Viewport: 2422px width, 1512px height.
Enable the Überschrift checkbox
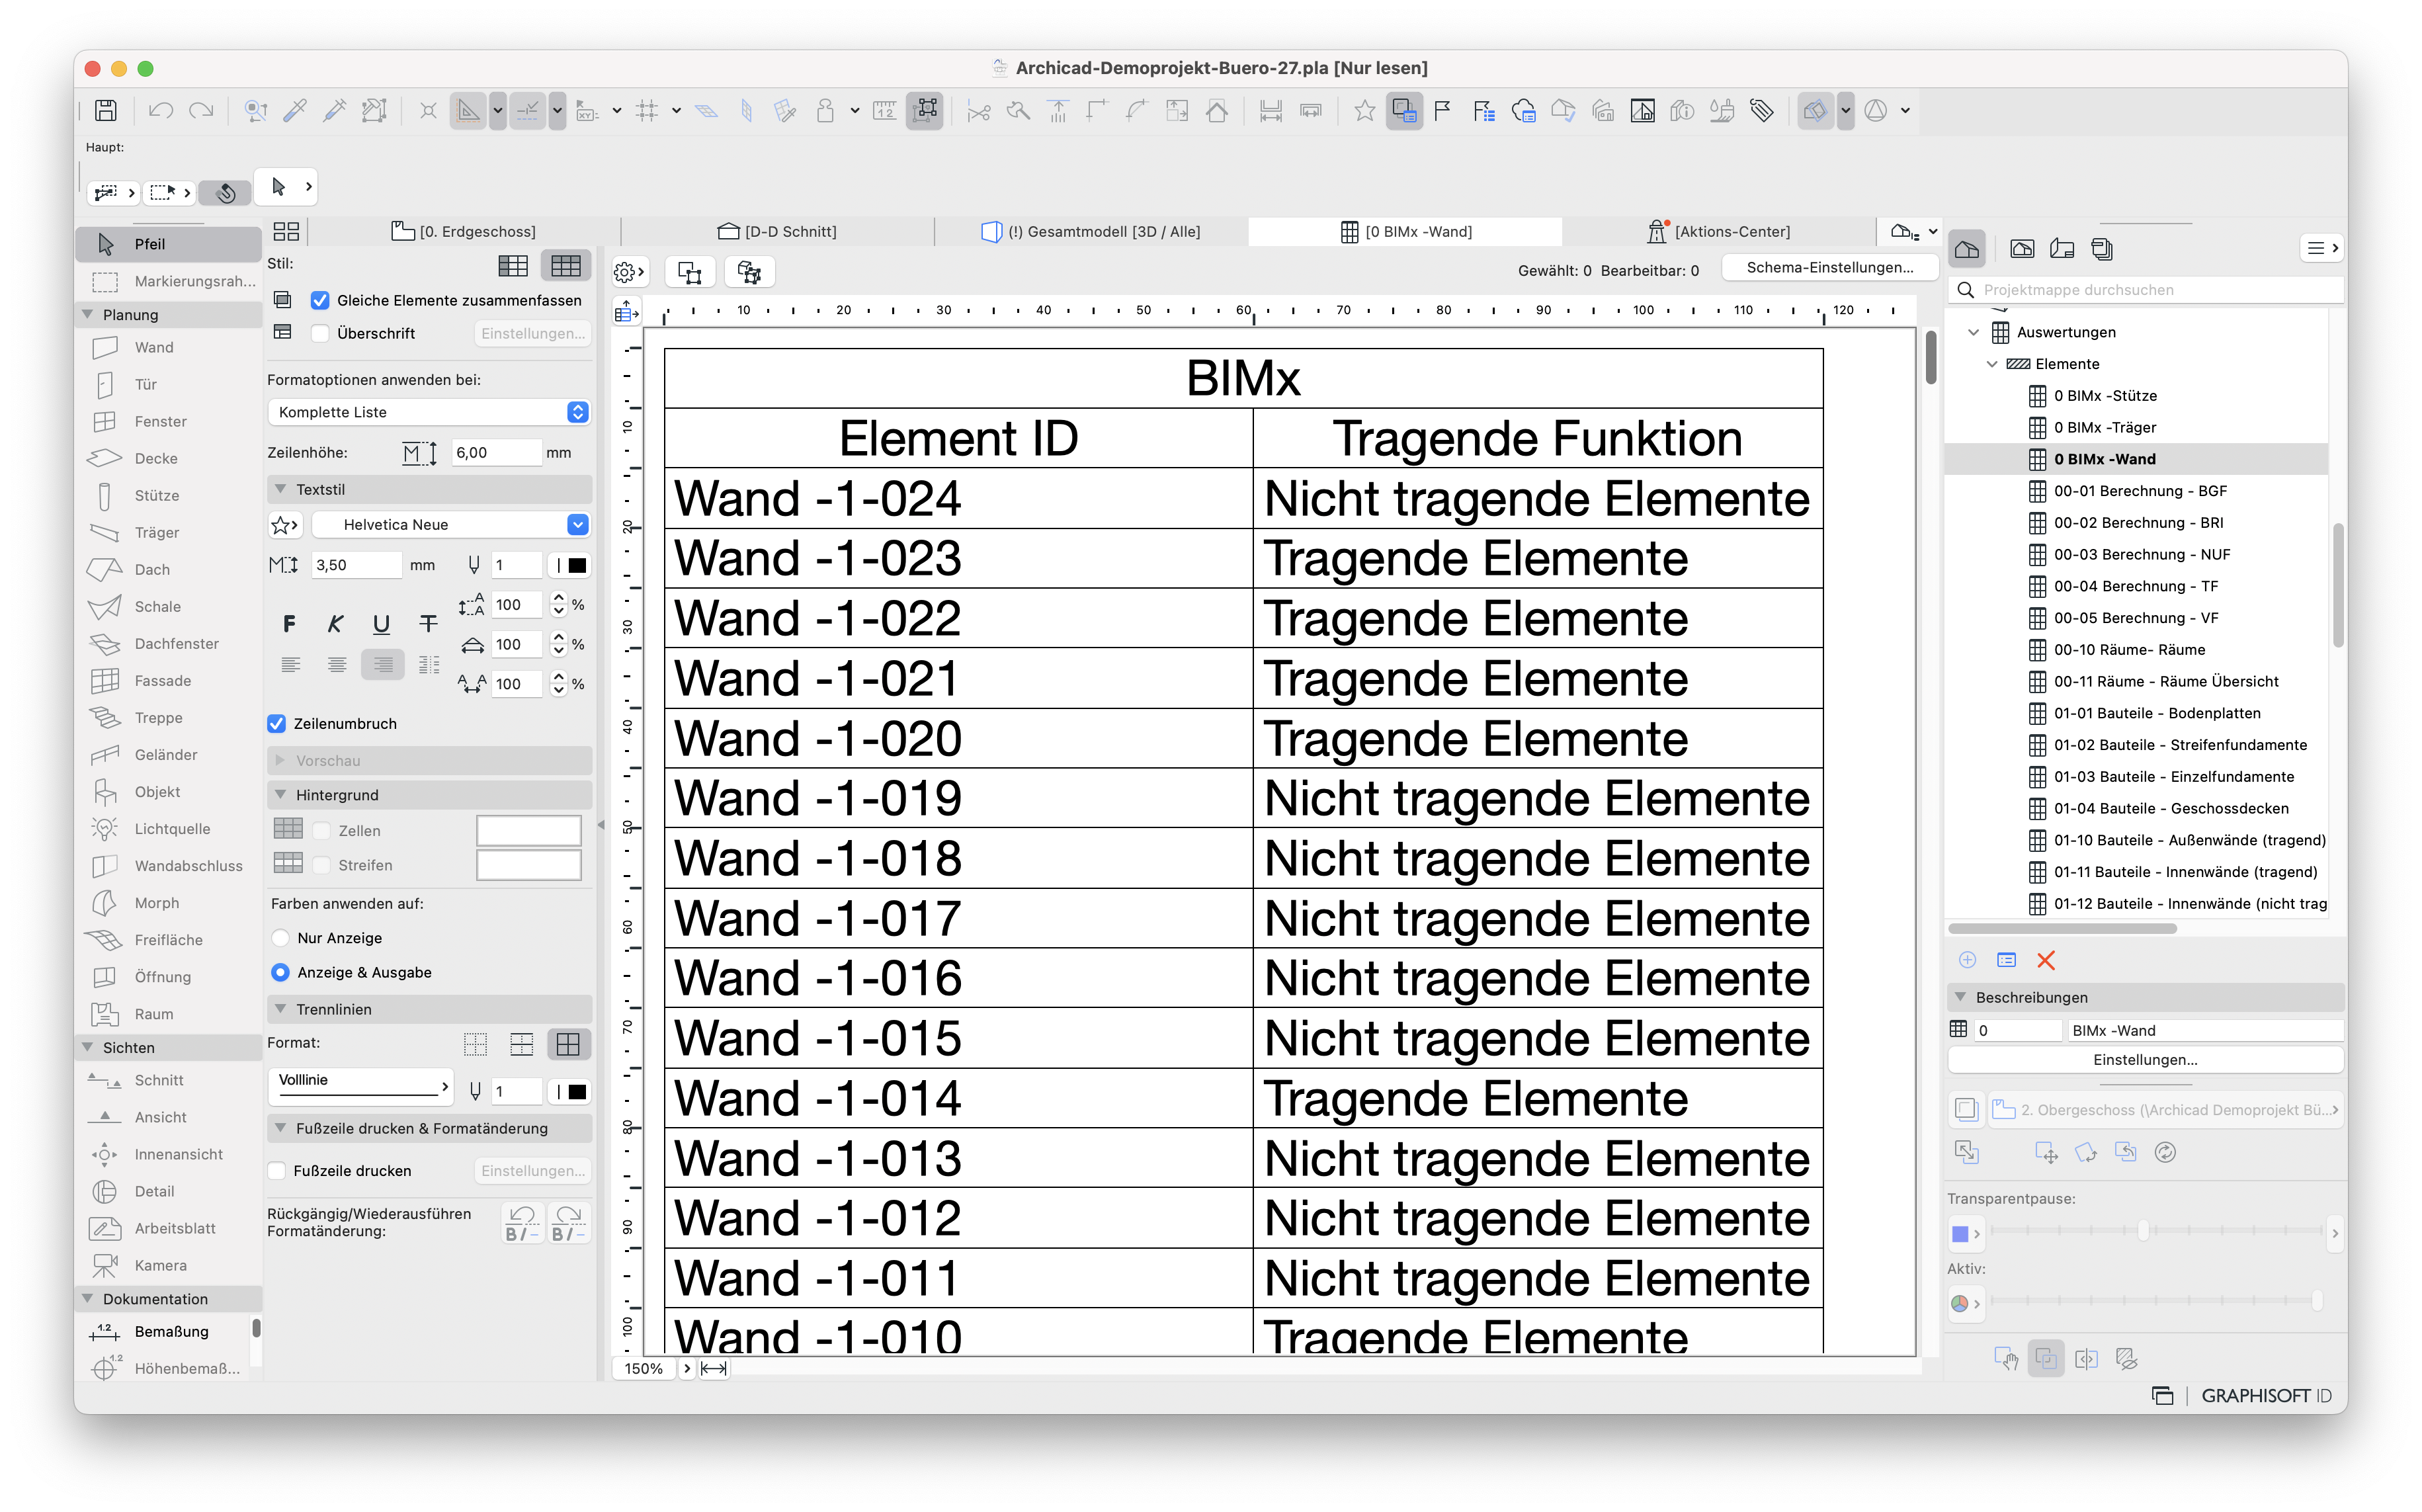pos(320,333)
